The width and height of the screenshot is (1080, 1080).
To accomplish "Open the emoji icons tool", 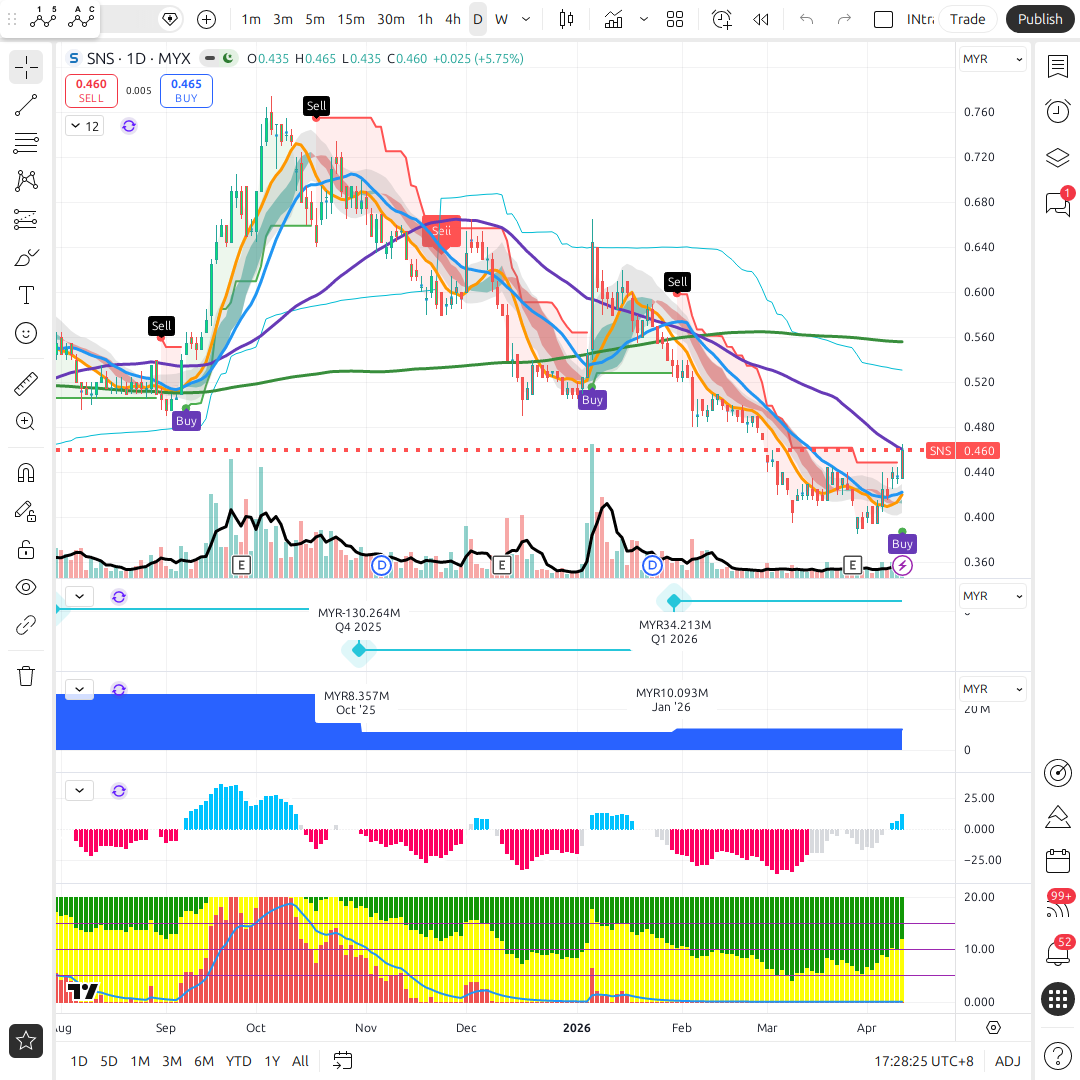I will coord(26,333).
